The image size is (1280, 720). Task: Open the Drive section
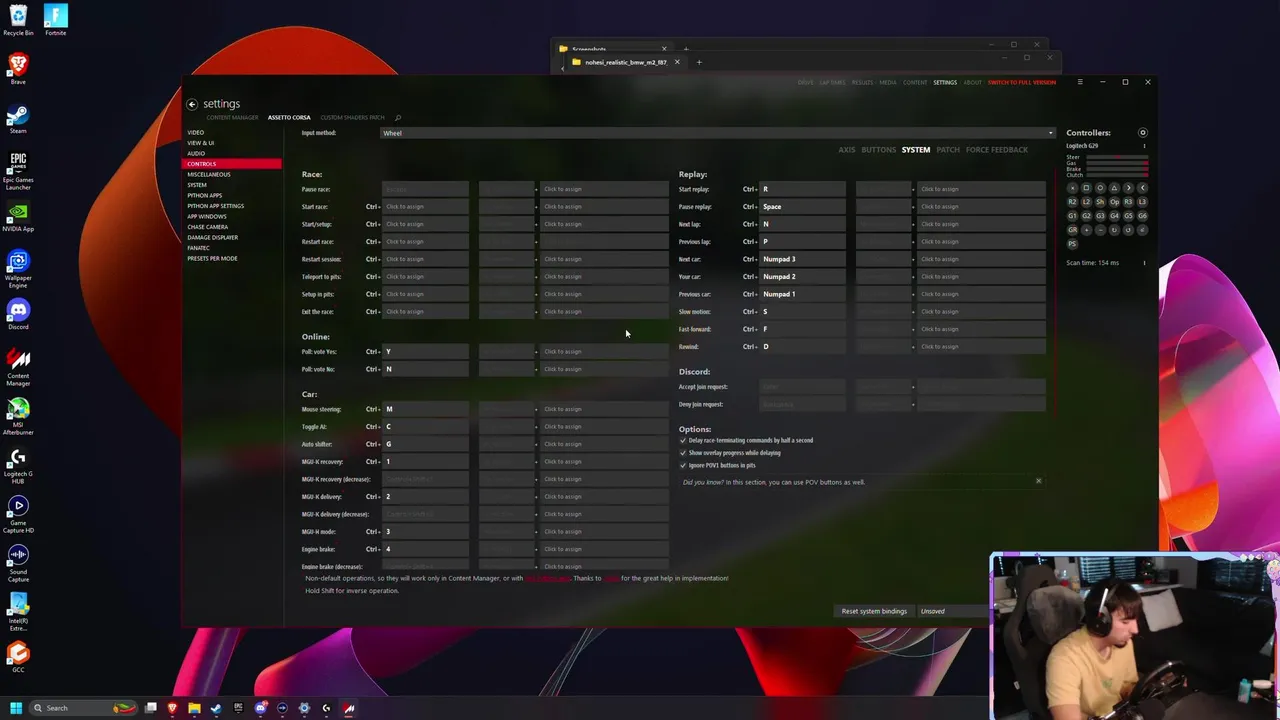point(806,82)
